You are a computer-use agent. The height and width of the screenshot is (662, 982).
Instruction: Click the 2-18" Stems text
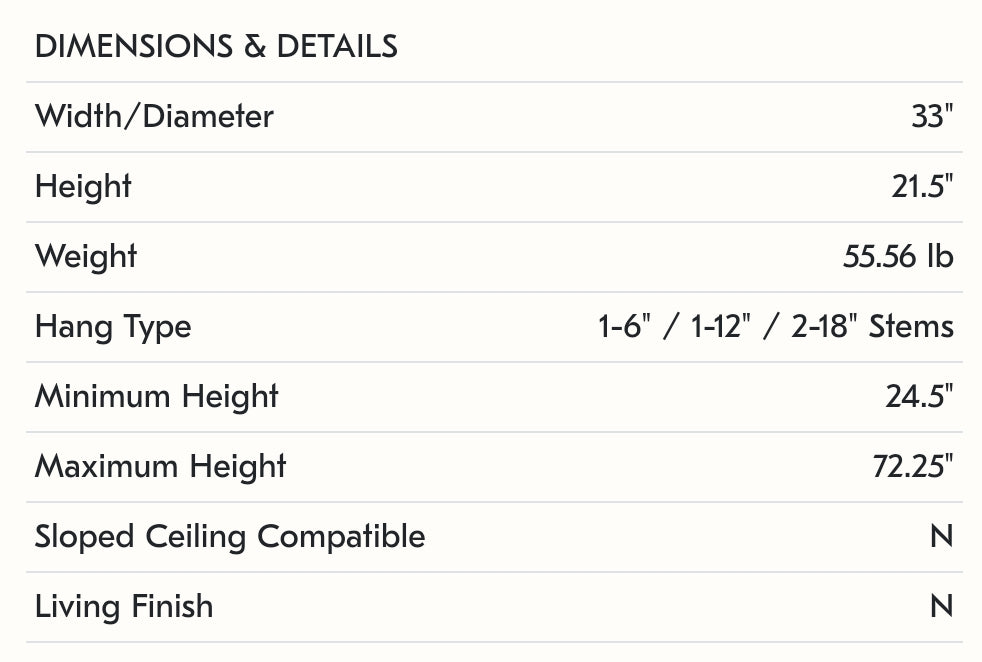coord(872,327)
